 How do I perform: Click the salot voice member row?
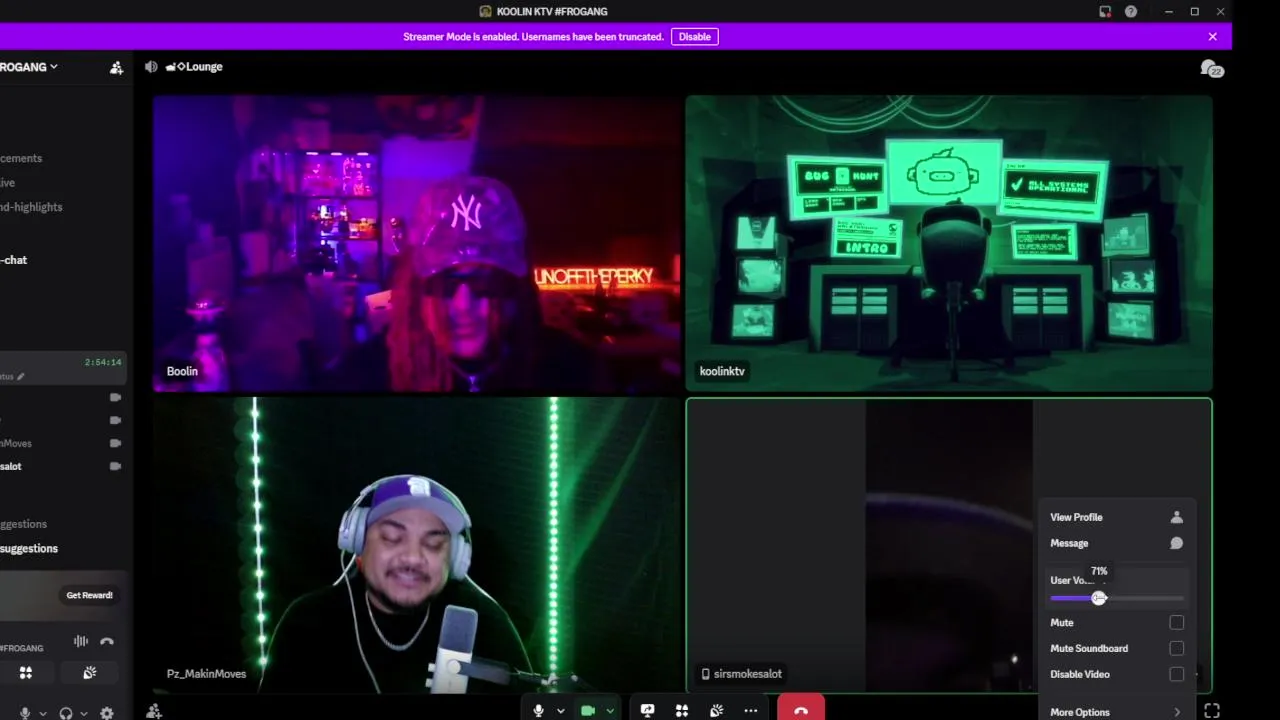coord(62,466)
